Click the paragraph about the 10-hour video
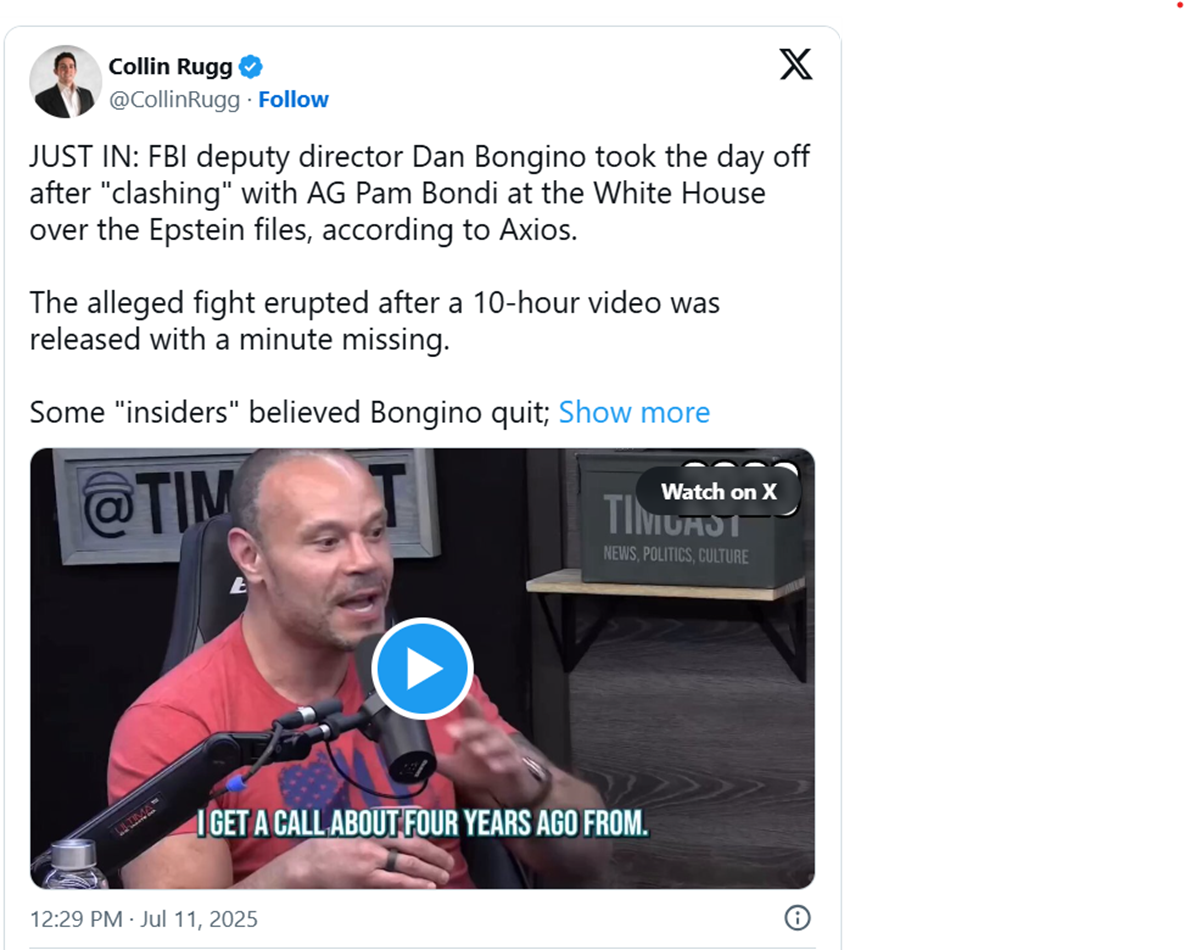This screenshot has height=950, width=1185. tap(375, 321)
